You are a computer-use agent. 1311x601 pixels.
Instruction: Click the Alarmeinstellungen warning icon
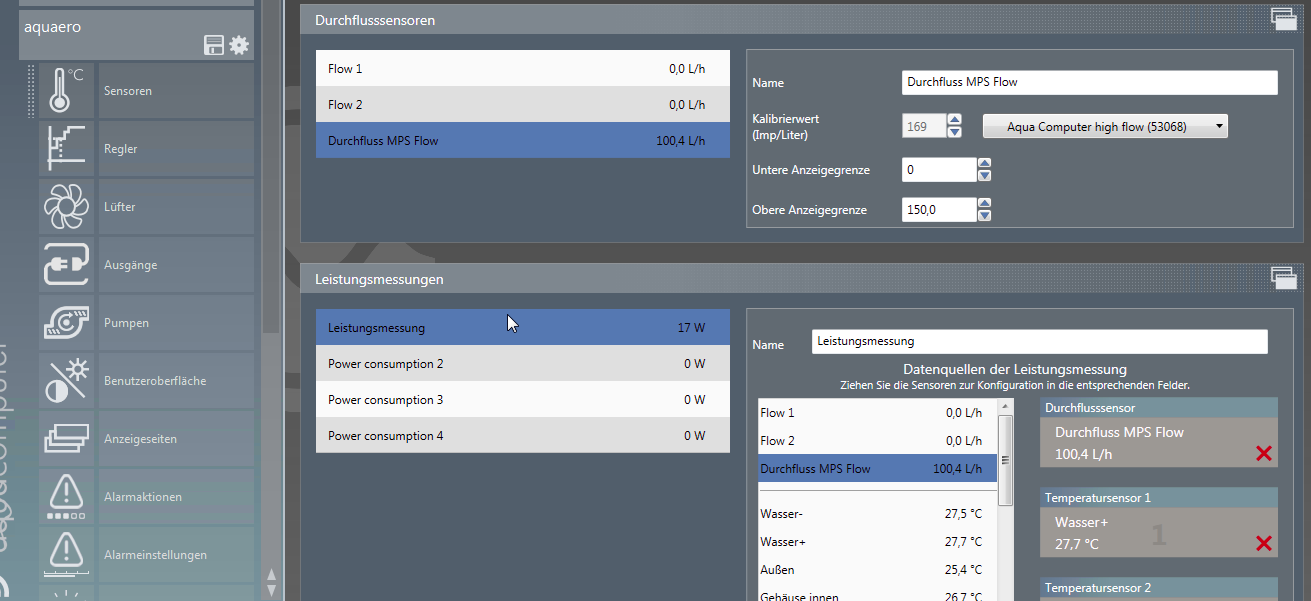click(x=66, y=554)
